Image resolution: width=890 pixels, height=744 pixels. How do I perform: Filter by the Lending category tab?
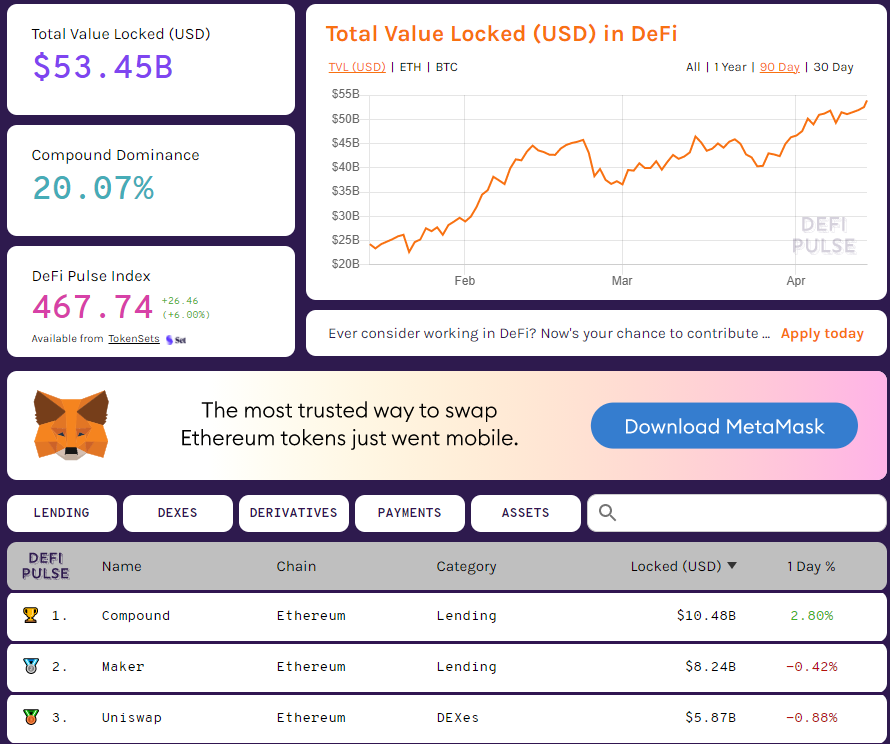[x=61, y=513]
